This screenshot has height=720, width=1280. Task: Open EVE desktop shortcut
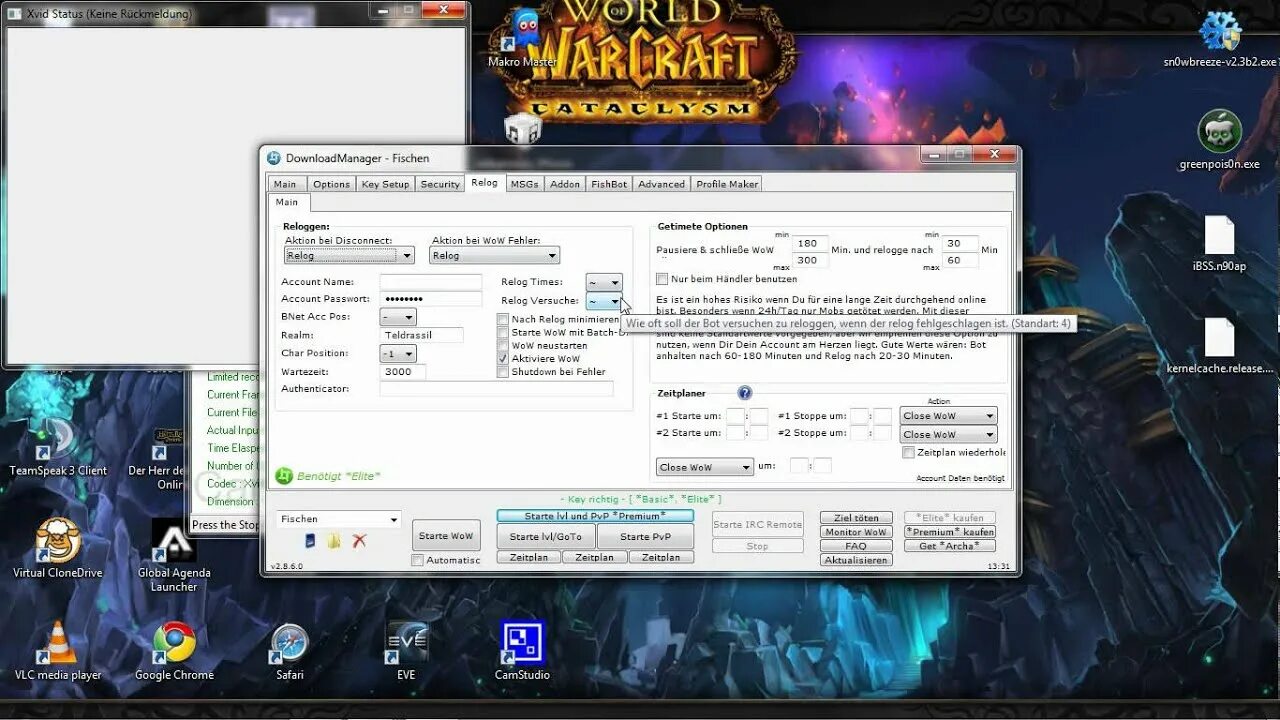pyautogui.click(x=406, y=651)
